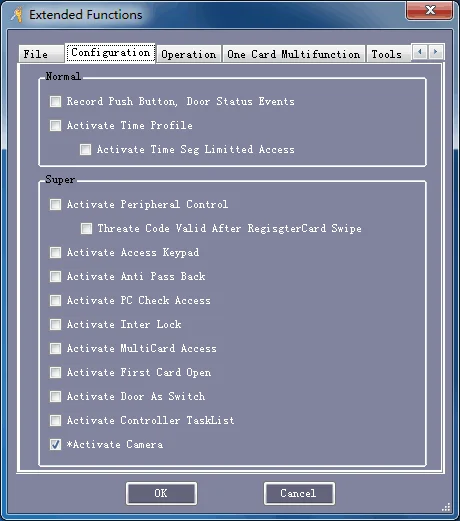
Task: Enable Activate Anti Pass Back
Action: pos(55,276)
